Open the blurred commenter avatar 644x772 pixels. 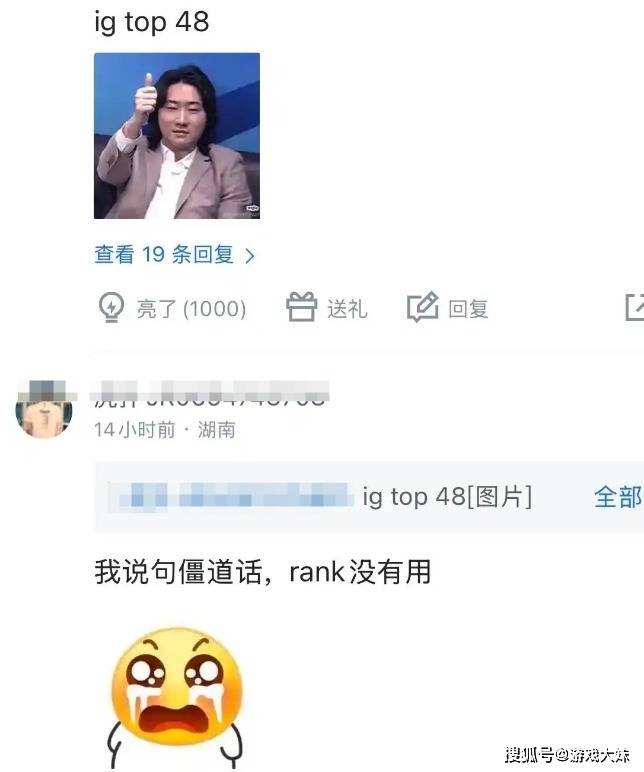pos(45,410)
